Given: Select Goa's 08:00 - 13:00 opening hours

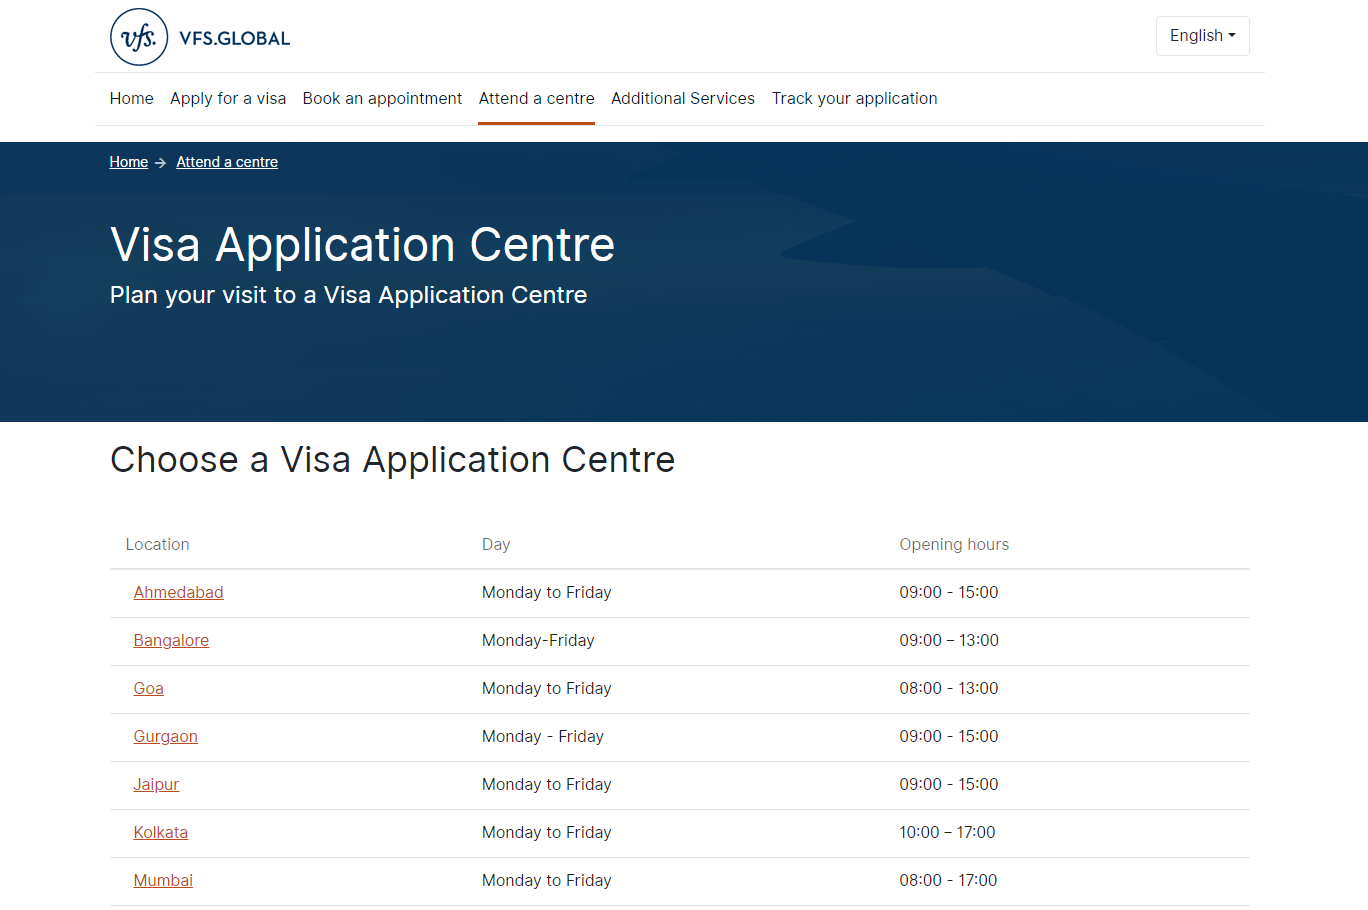Looking at the screenshot, I should click(x=949, y=688).
